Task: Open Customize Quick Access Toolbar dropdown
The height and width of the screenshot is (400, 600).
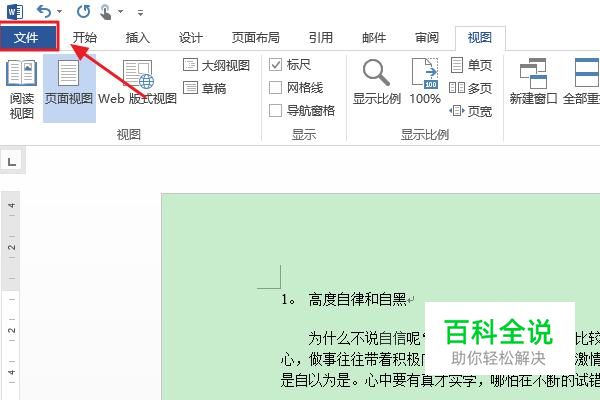Action: coord(140,13)
